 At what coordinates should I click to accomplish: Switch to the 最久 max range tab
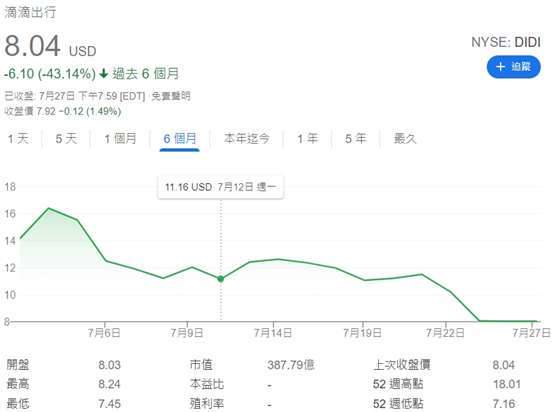(x=405, y=139)
